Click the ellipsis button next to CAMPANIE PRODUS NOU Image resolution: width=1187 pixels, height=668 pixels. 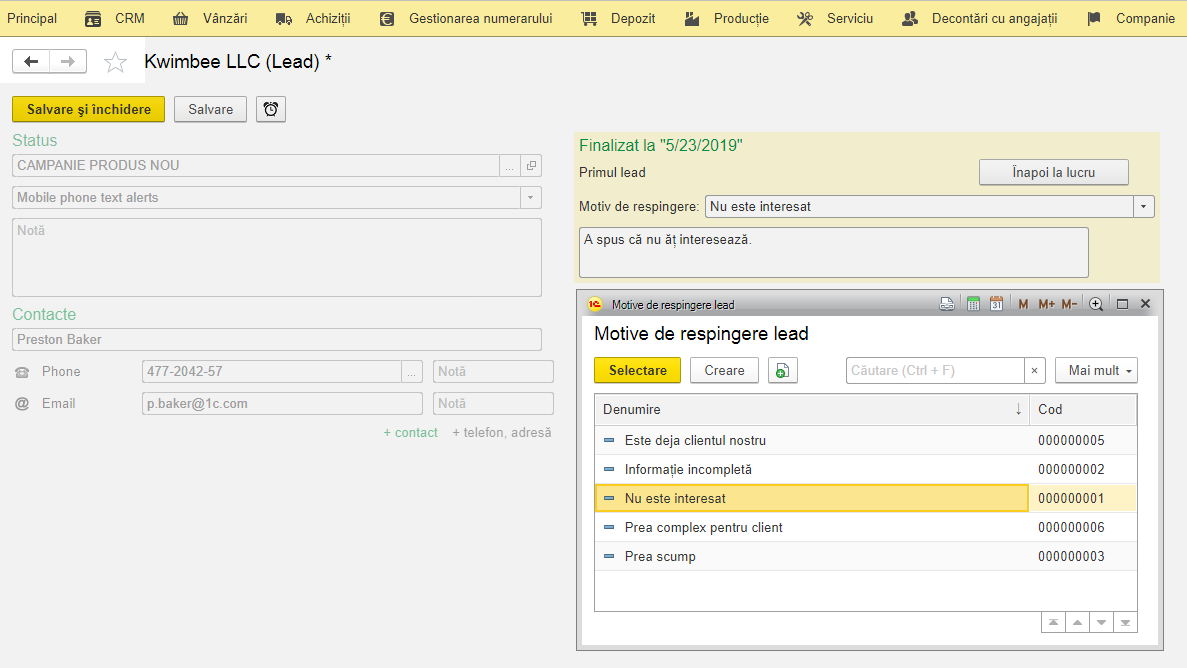[x=509, y=165]
